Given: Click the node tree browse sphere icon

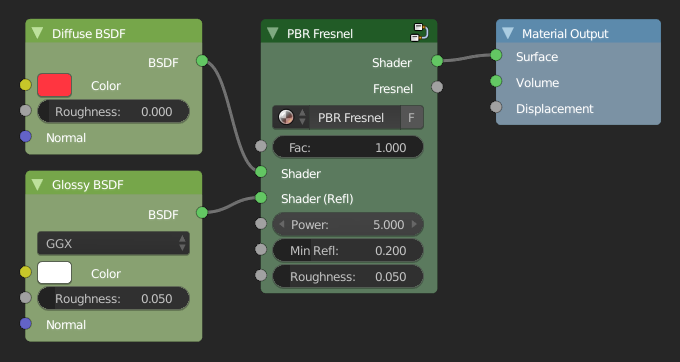Looking at the screenshot, I should point(286,117).
